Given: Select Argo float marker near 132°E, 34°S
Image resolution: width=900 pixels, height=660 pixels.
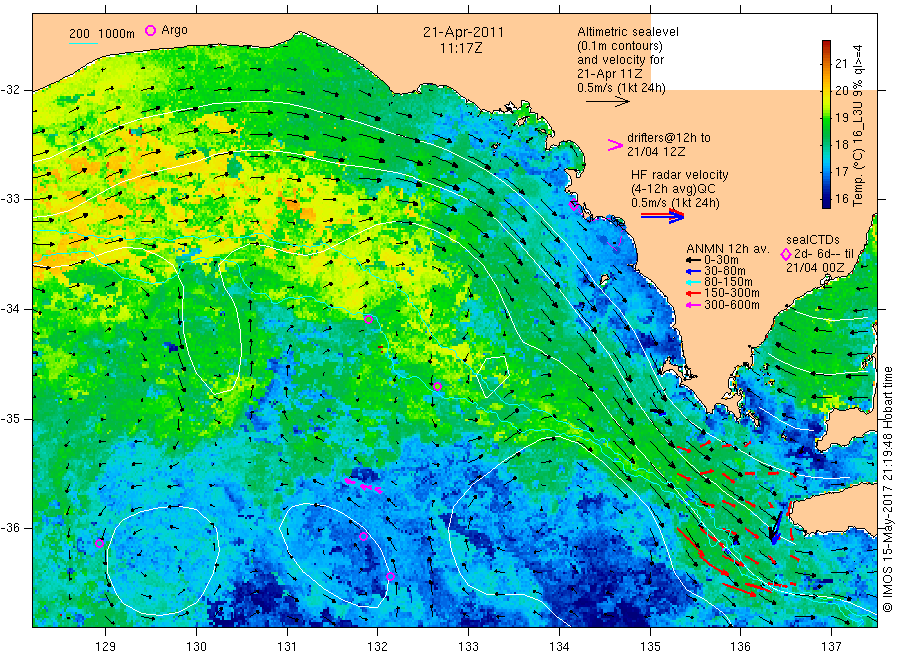Looking at the screenshot, I should tap(368, 320).
